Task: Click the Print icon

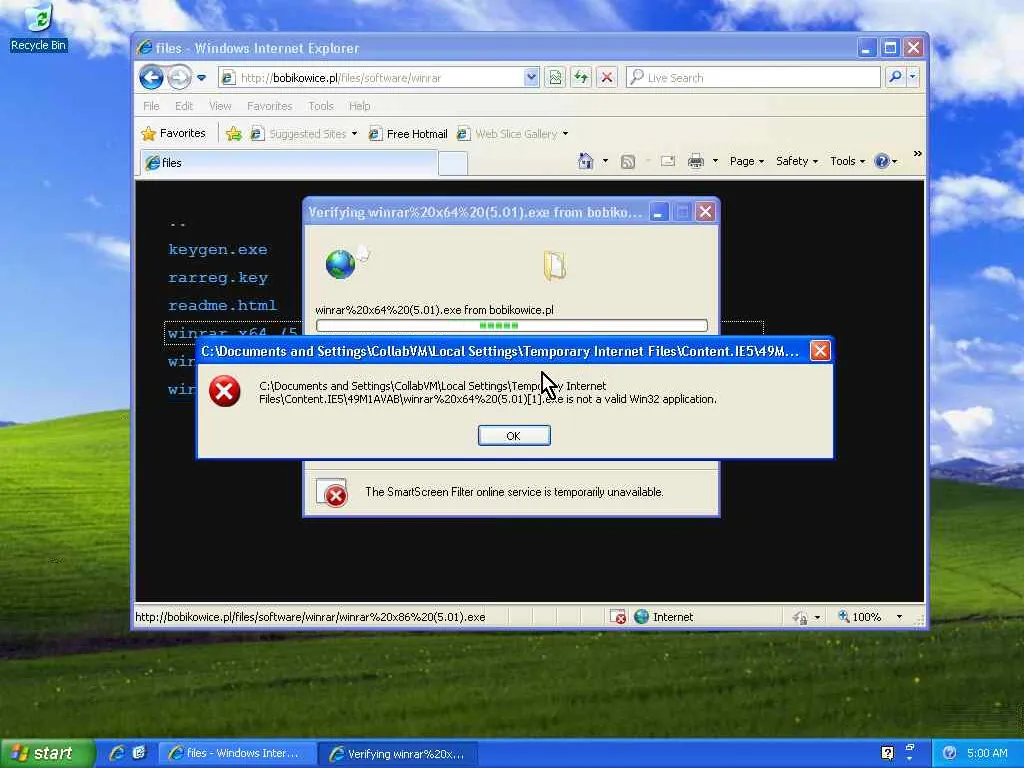Action: (696, 161)
